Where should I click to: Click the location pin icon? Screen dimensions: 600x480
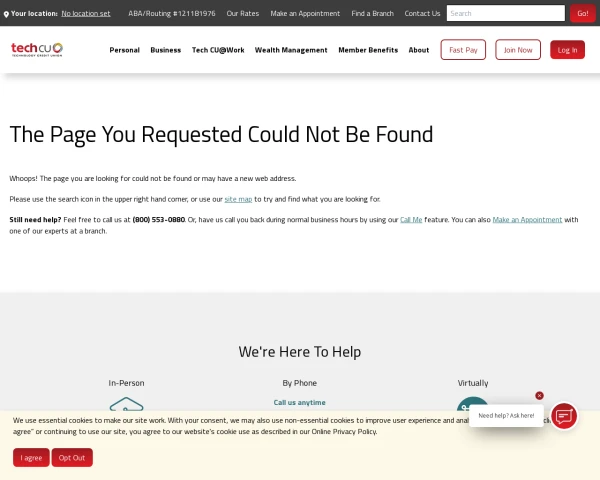tap(6, 14)
